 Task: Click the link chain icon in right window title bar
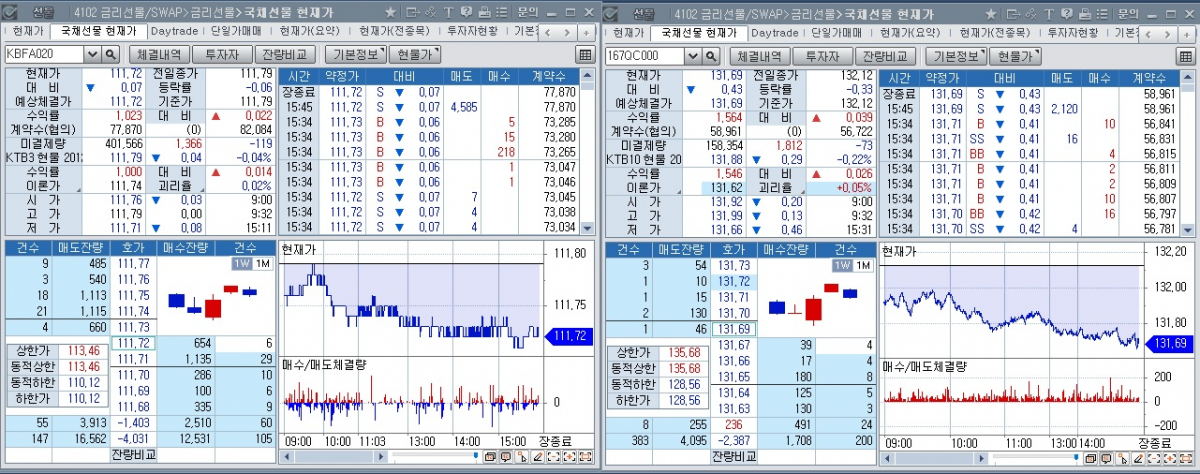[1031, 14]
